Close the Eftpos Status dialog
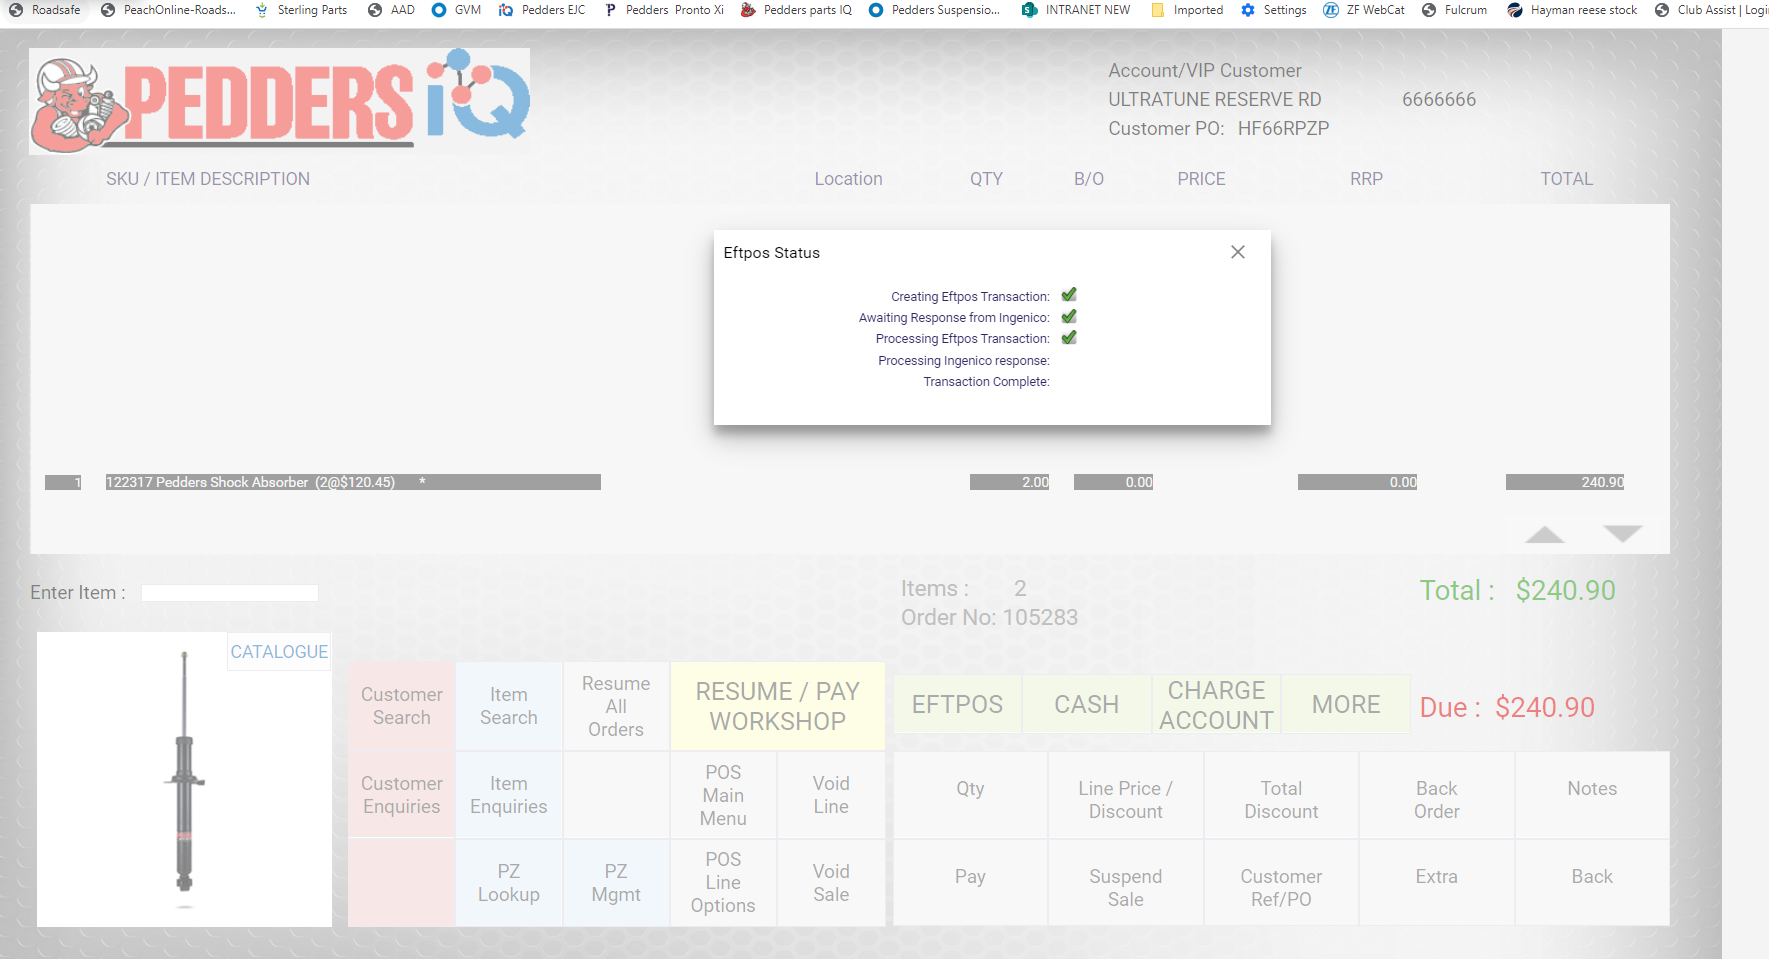Image resolution: width=1769 pixels, height=959 pixels. click(1238, 252)
